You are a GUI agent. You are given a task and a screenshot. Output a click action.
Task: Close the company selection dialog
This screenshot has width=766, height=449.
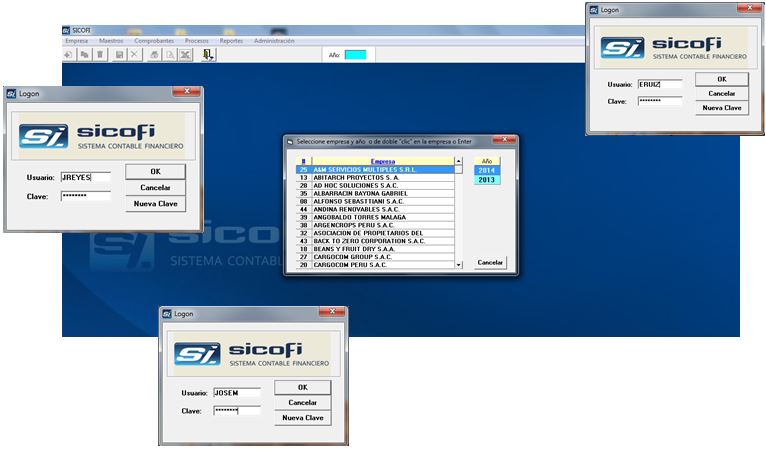[x=504, y=140]
